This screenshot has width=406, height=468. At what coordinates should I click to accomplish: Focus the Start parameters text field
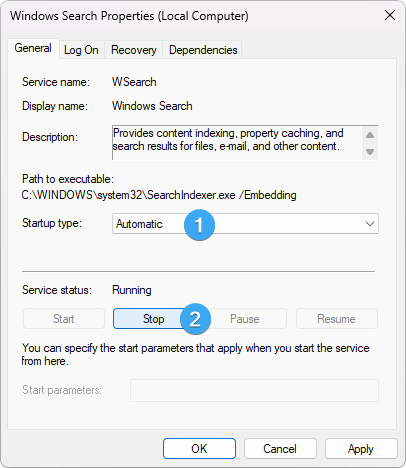click(x=254, y=390)
